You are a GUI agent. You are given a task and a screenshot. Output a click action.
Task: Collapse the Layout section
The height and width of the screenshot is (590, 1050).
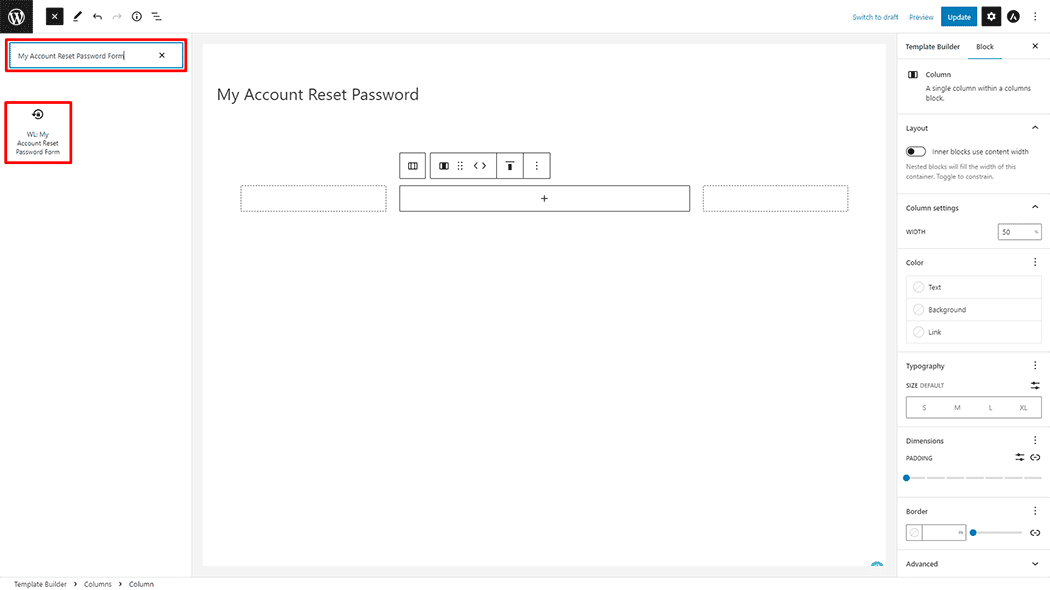coord(1035,128)
